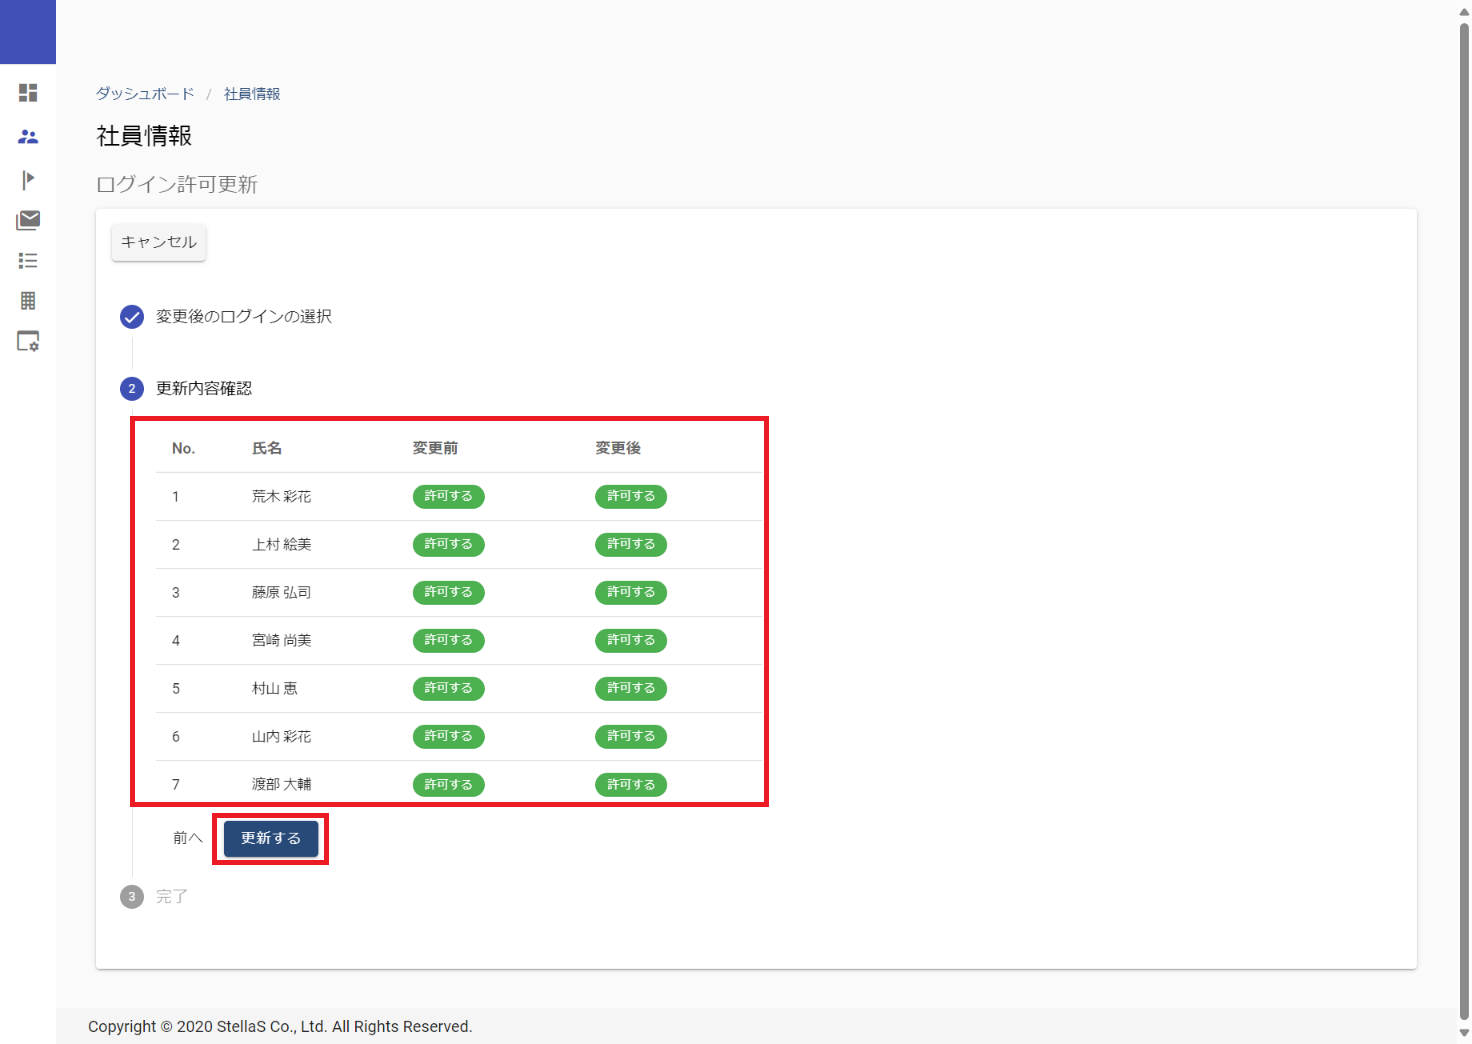Open the table grid sidebar icon
Viewport: 1472px width, 1044px height.
pos(28,301)
